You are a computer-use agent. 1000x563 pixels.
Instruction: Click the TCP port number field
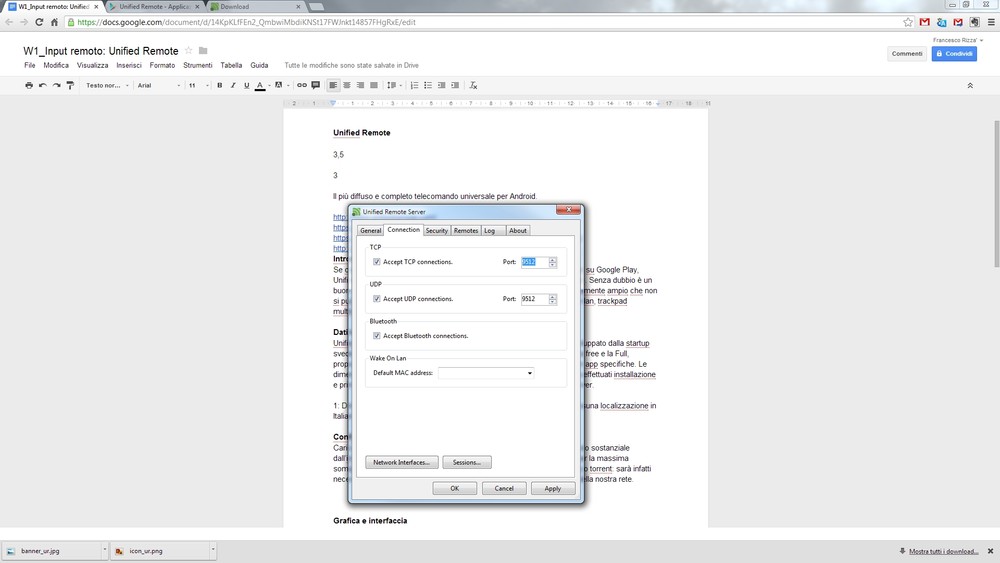533,262
